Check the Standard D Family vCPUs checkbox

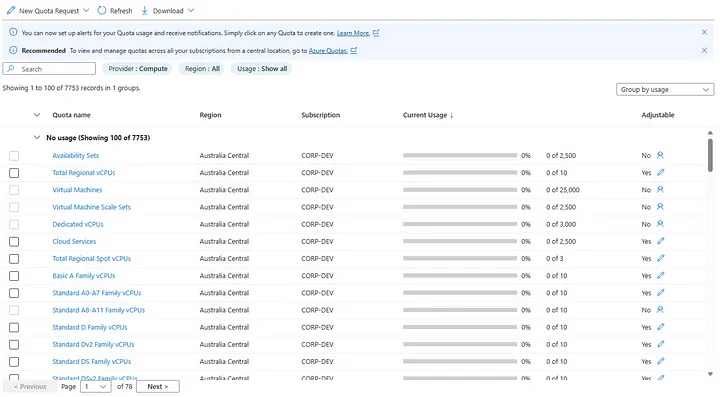14,327
